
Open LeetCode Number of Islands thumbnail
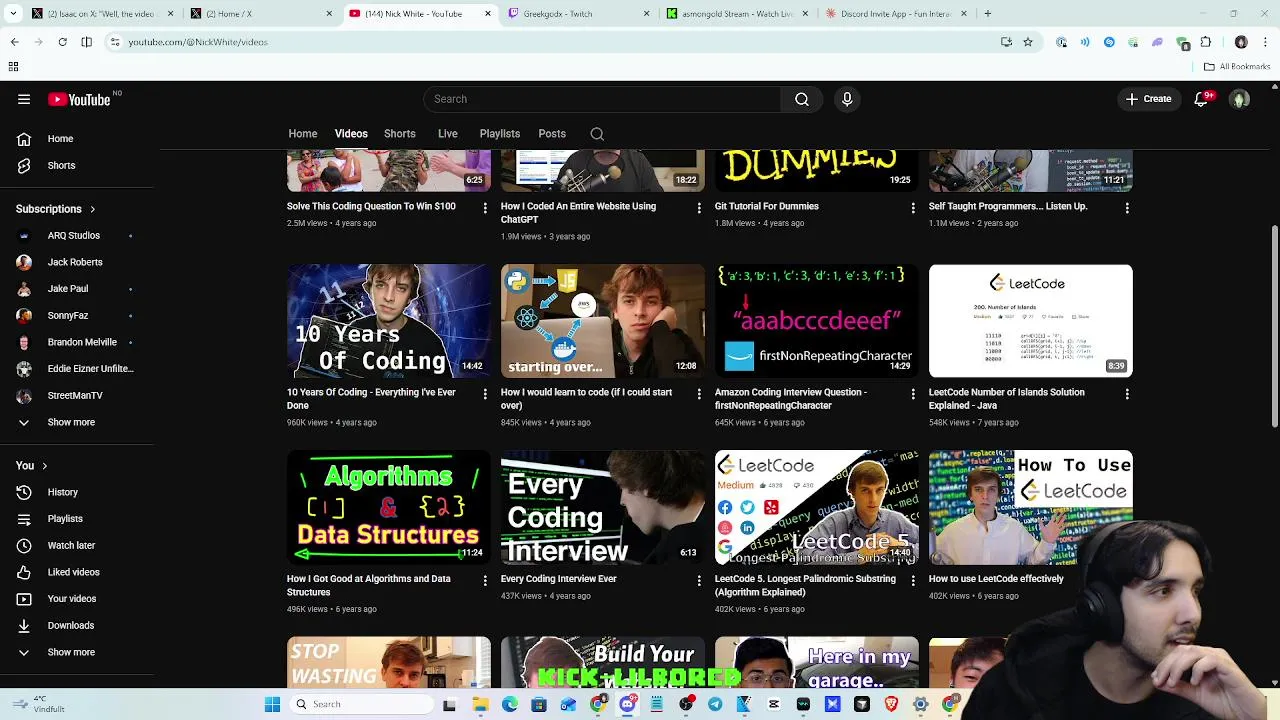tap(1031, 321)
